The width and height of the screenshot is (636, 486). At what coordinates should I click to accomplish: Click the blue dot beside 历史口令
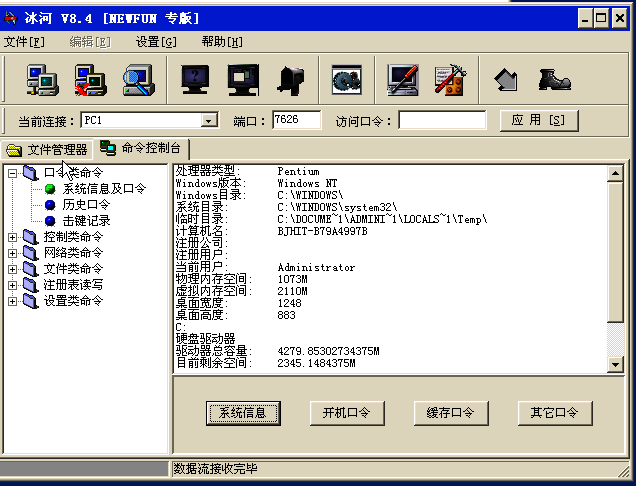click(x=50, y=205)
